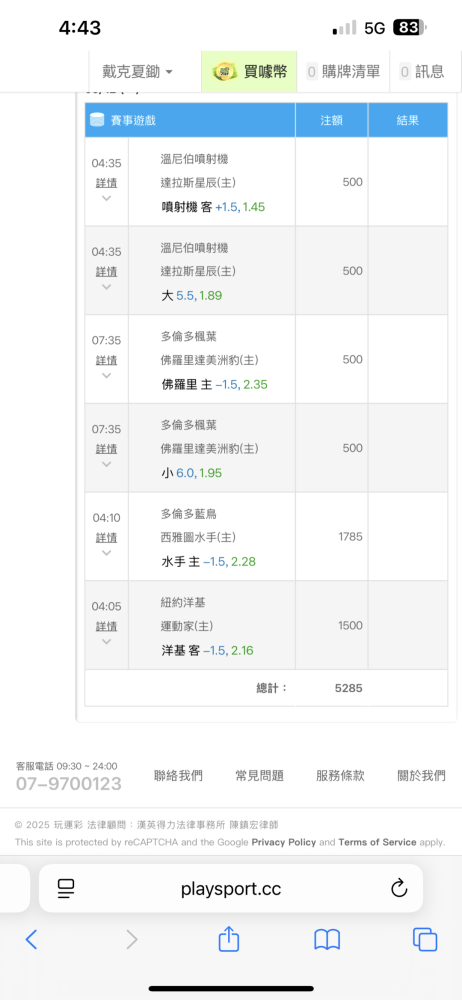The width and height of the screenshot is (462, 1000).
Task: Tap the playsport.cc address field
Action: click(231, 888)
